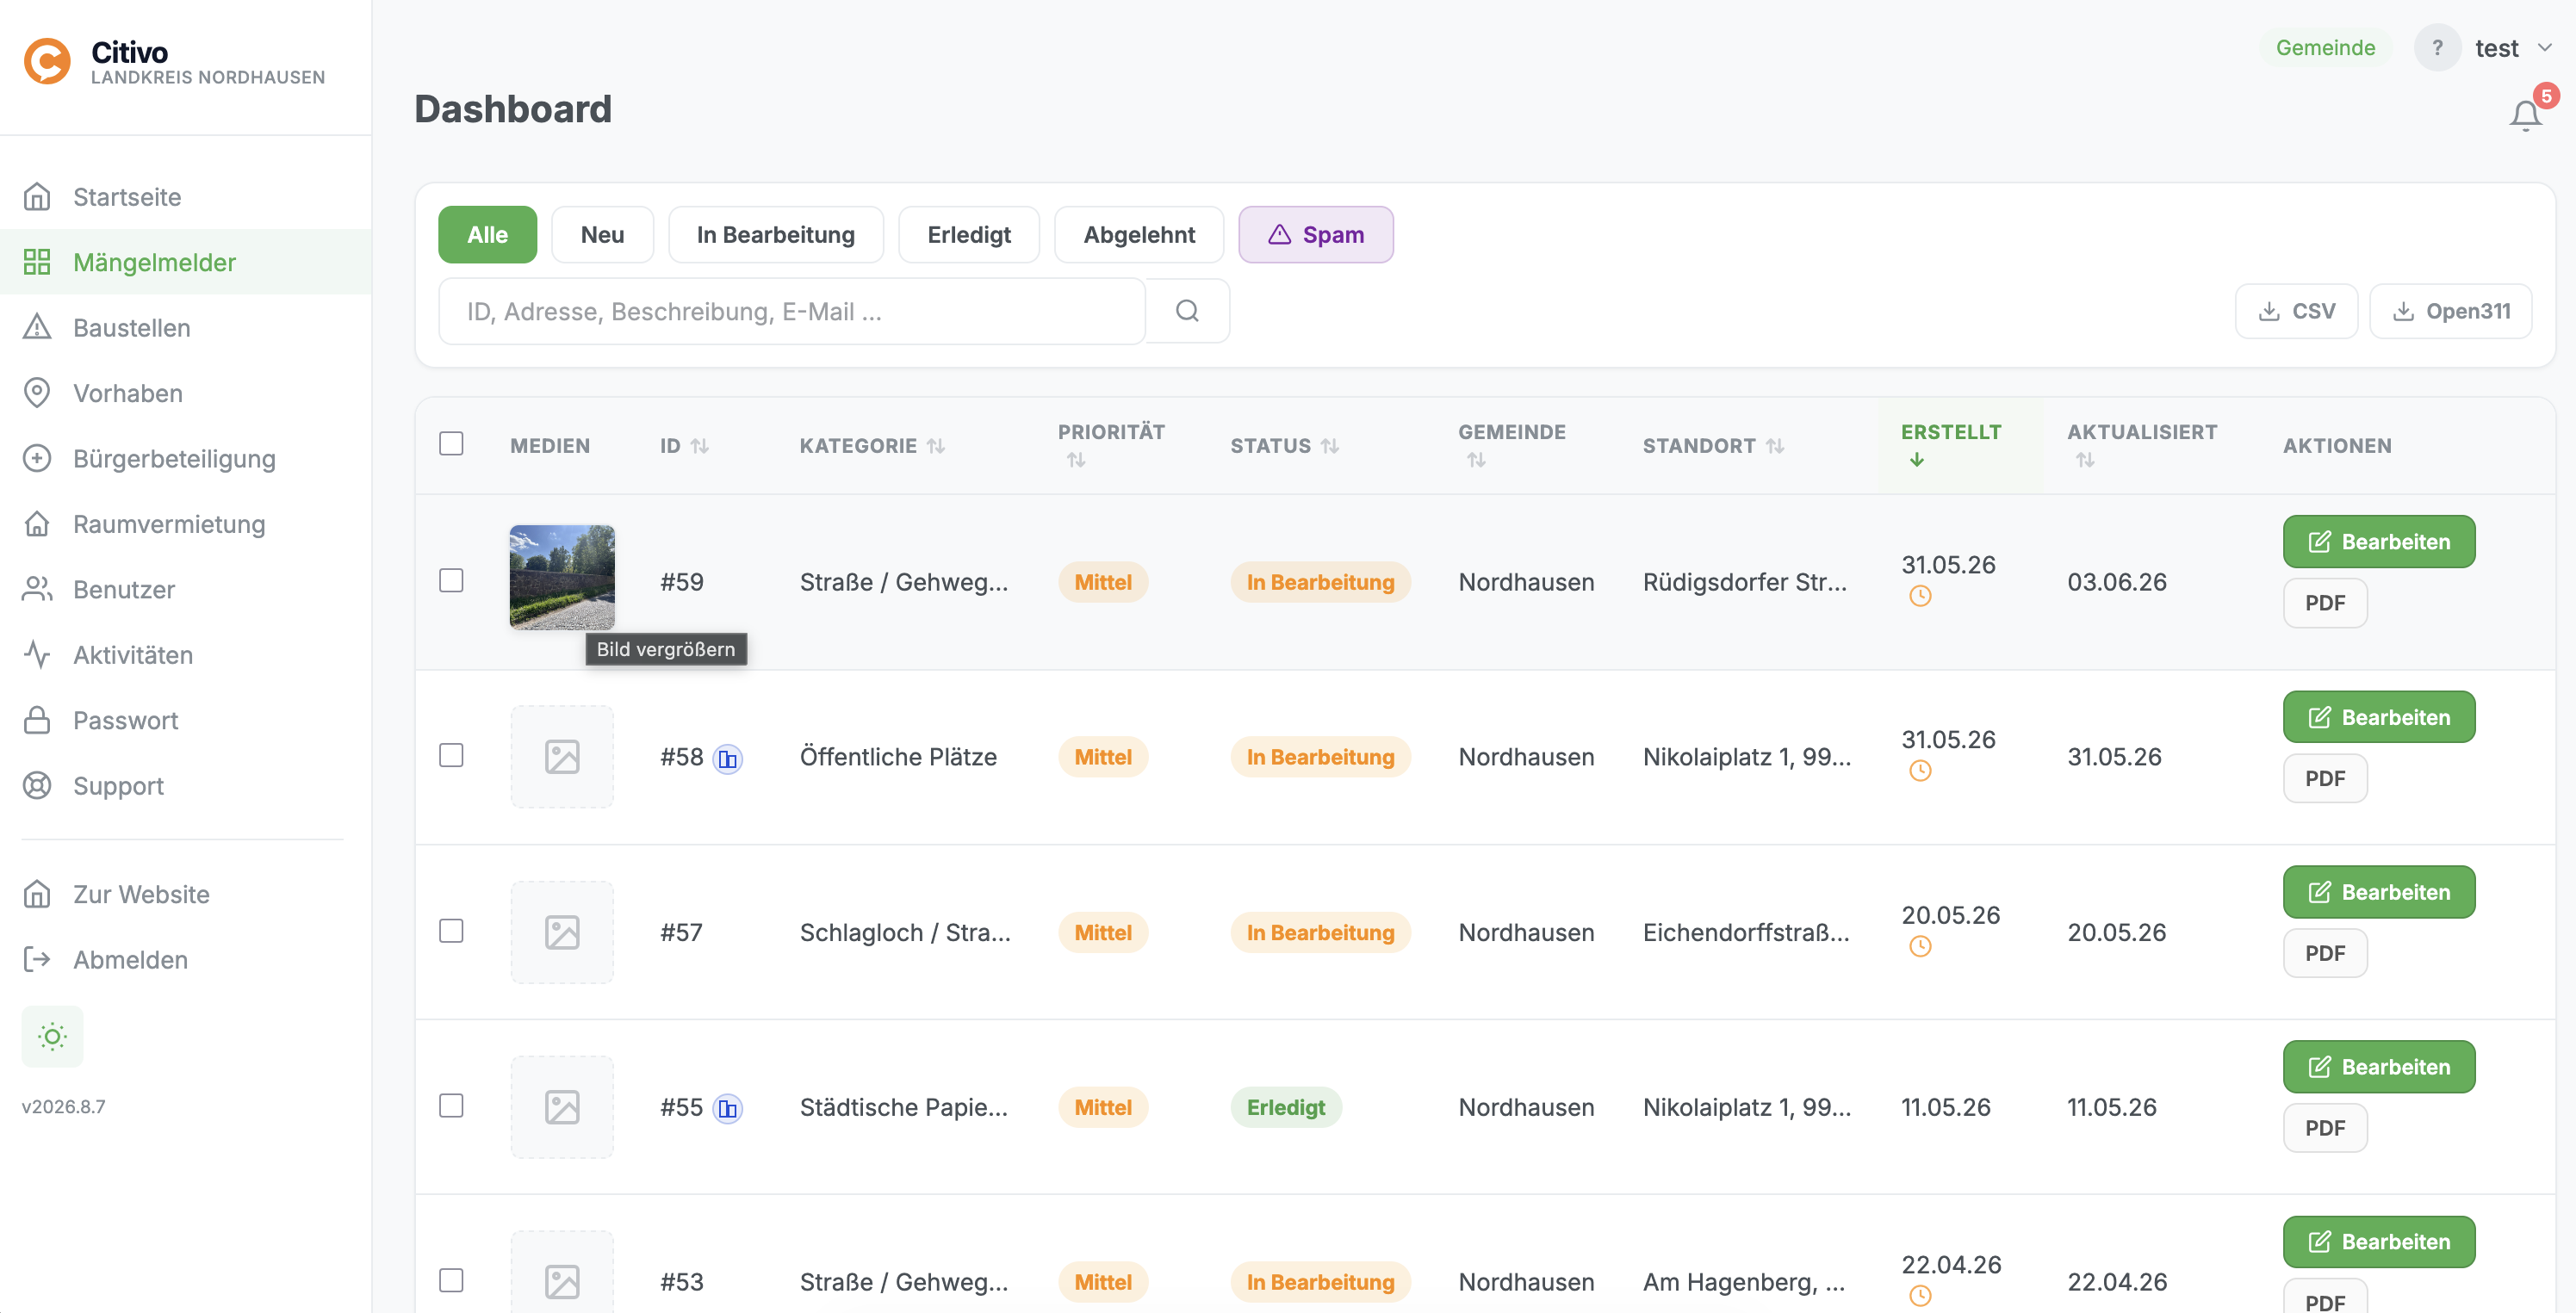This screenshot has height=1313, width=2576.
Task: Click the Erledigt status badge in row #55
Action: point(1286,1107)
